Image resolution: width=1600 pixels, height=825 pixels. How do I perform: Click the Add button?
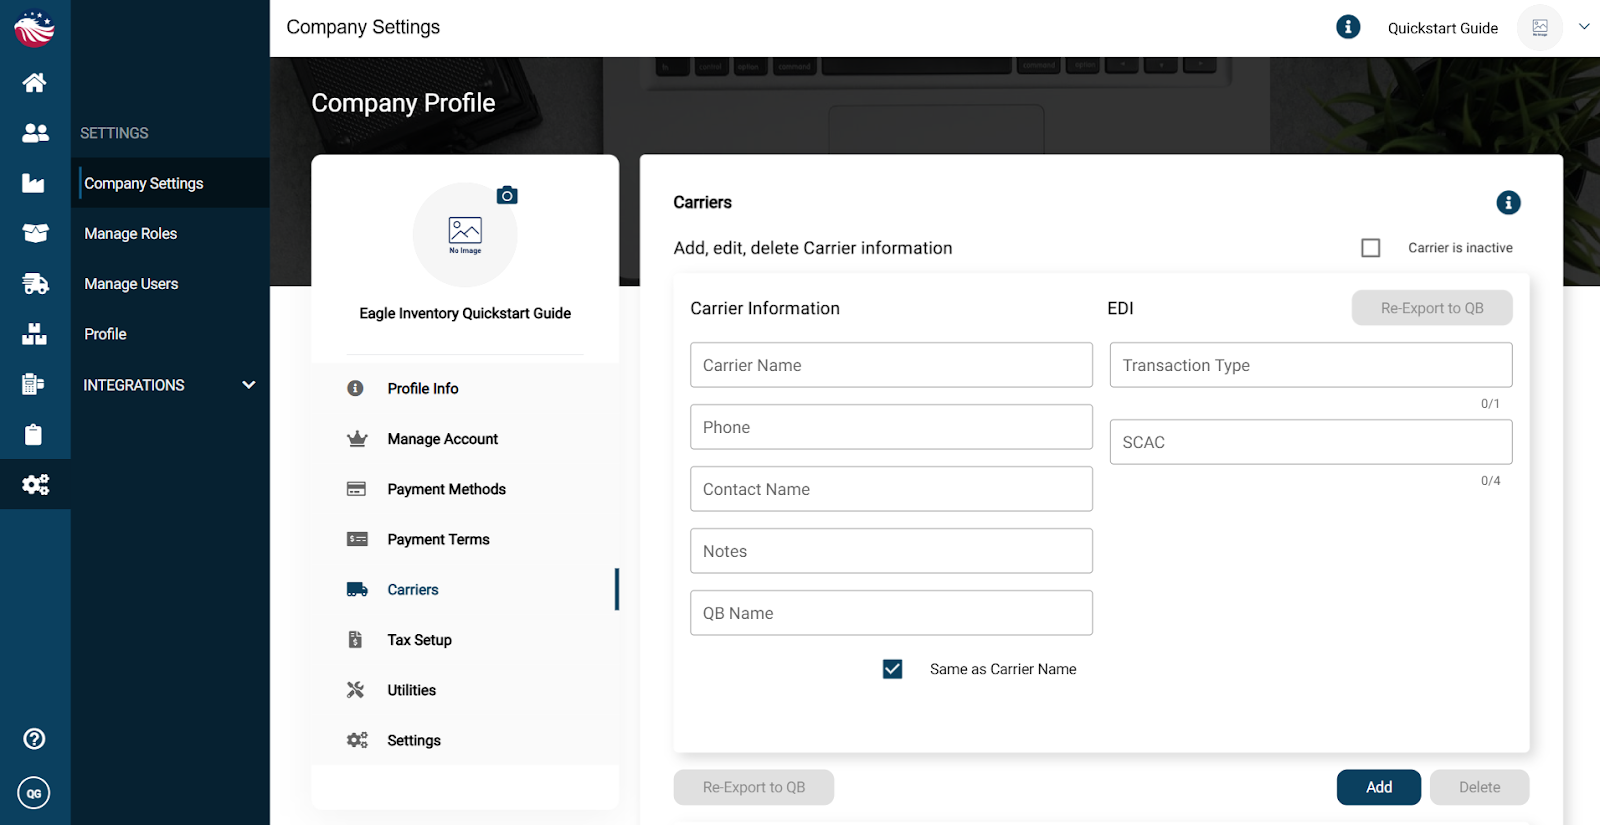(x=1378, y=787)
